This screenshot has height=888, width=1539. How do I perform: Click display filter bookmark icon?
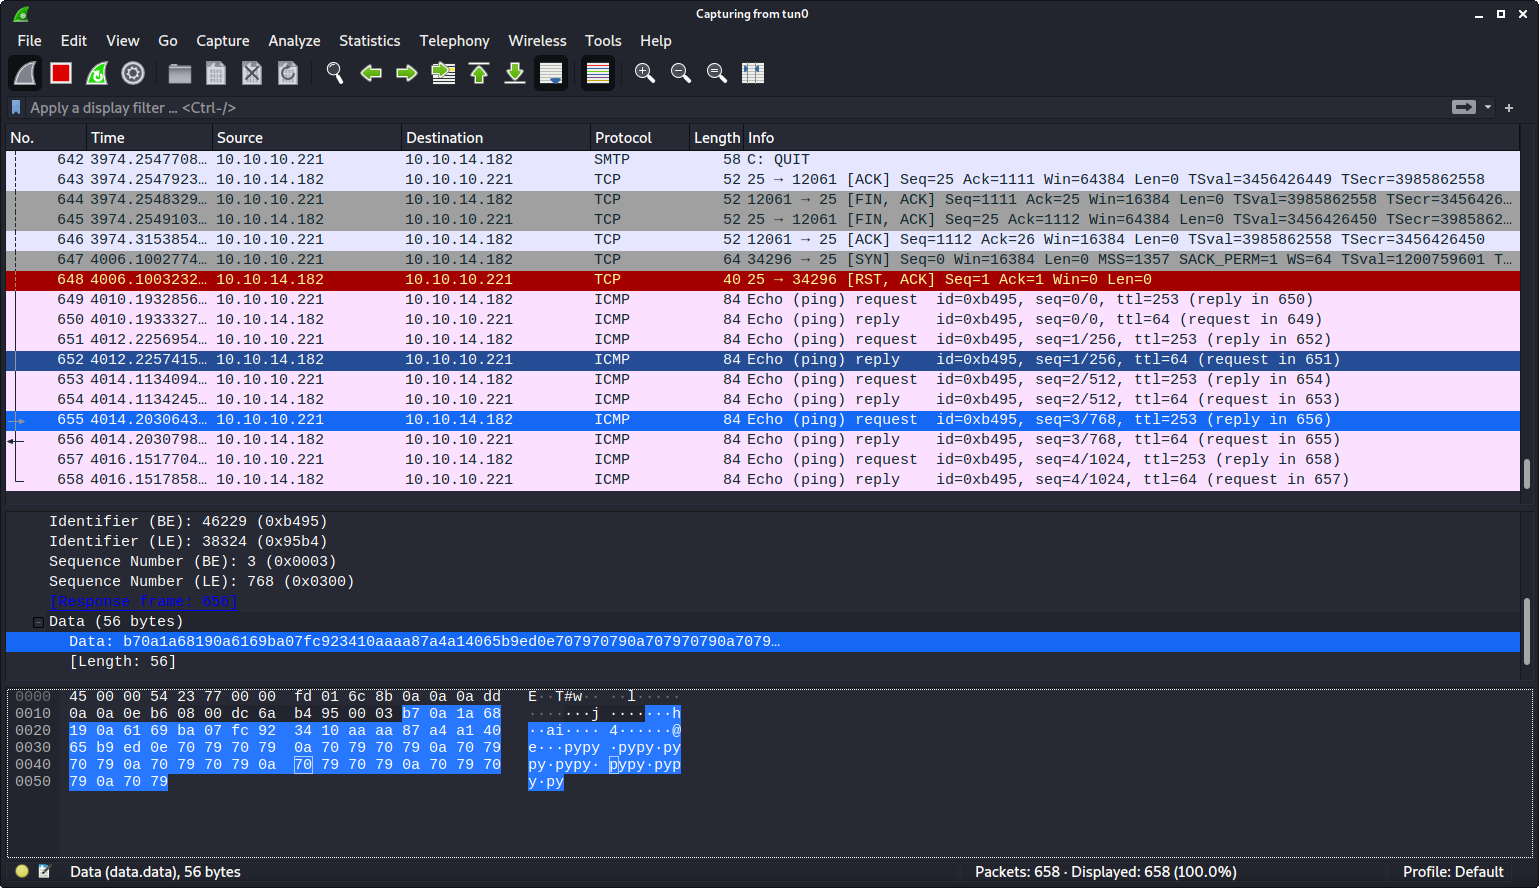click(x=16, y=107)
